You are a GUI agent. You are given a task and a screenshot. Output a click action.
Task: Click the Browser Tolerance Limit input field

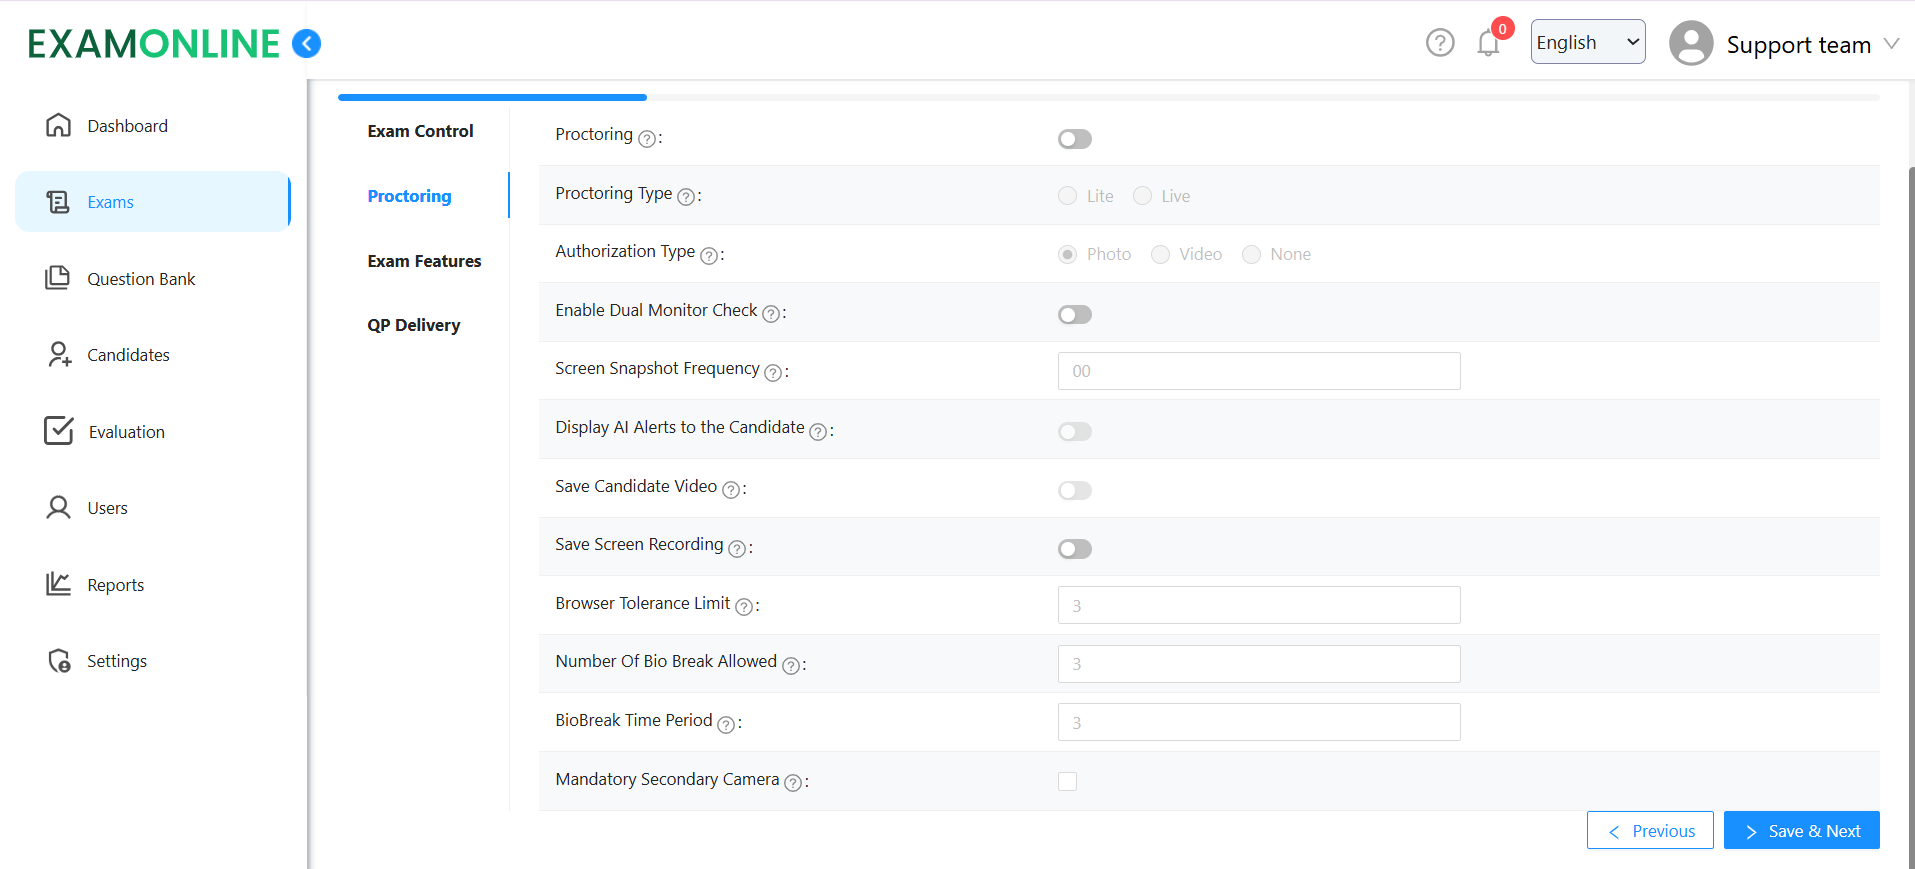point(1258,605)
